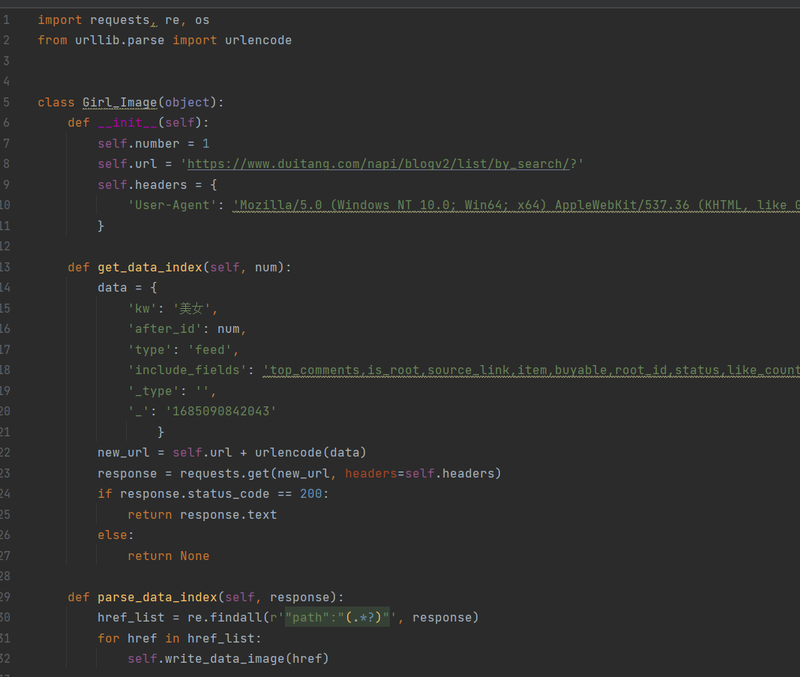Click the 'self.headers = {' line

(157, 185)
